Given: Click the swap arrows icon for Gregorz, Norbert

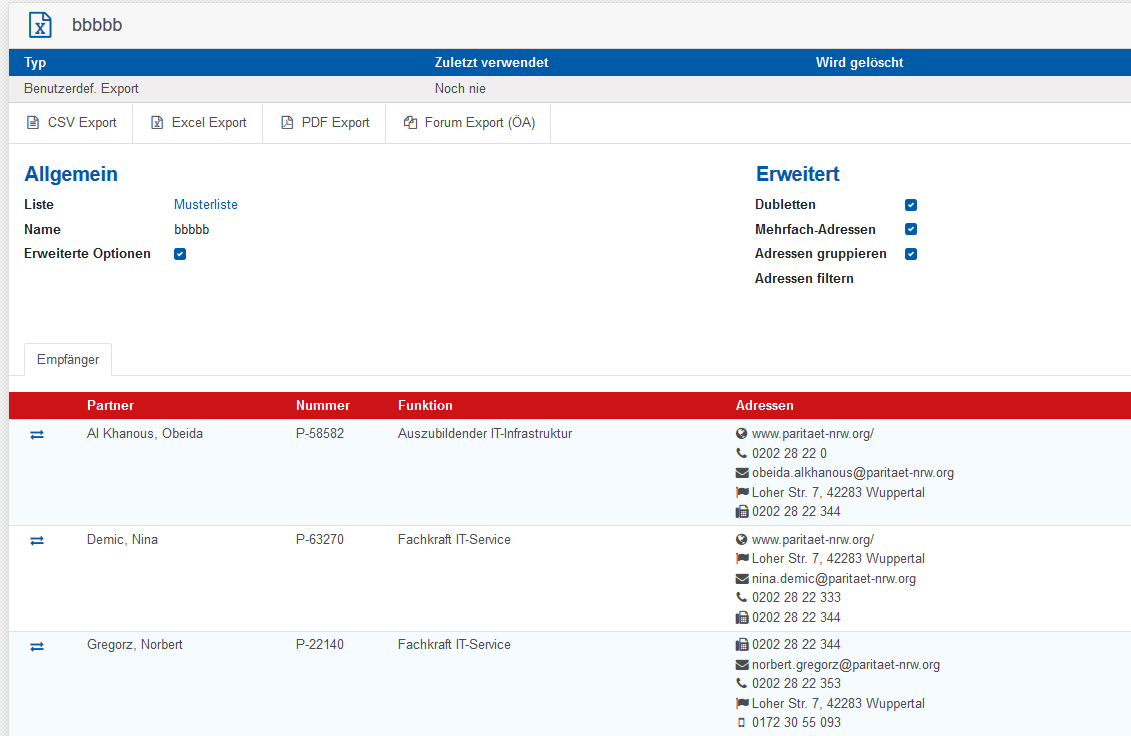Looking at the screenshot, I should [x=37, y=646].
